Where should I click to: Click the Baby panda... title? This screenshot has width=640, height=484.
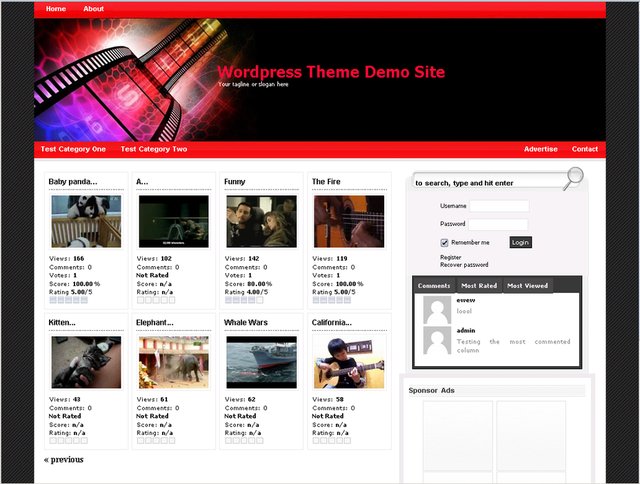73,182
